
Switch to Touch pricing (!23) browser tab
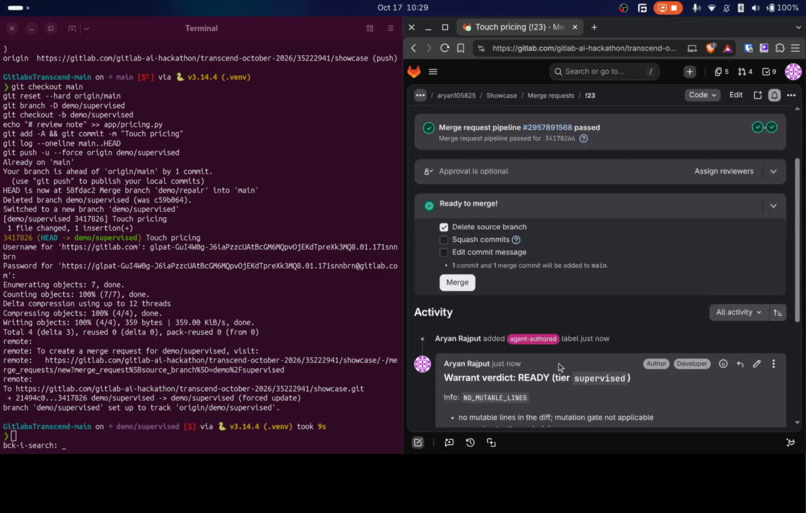pos(520,27)
